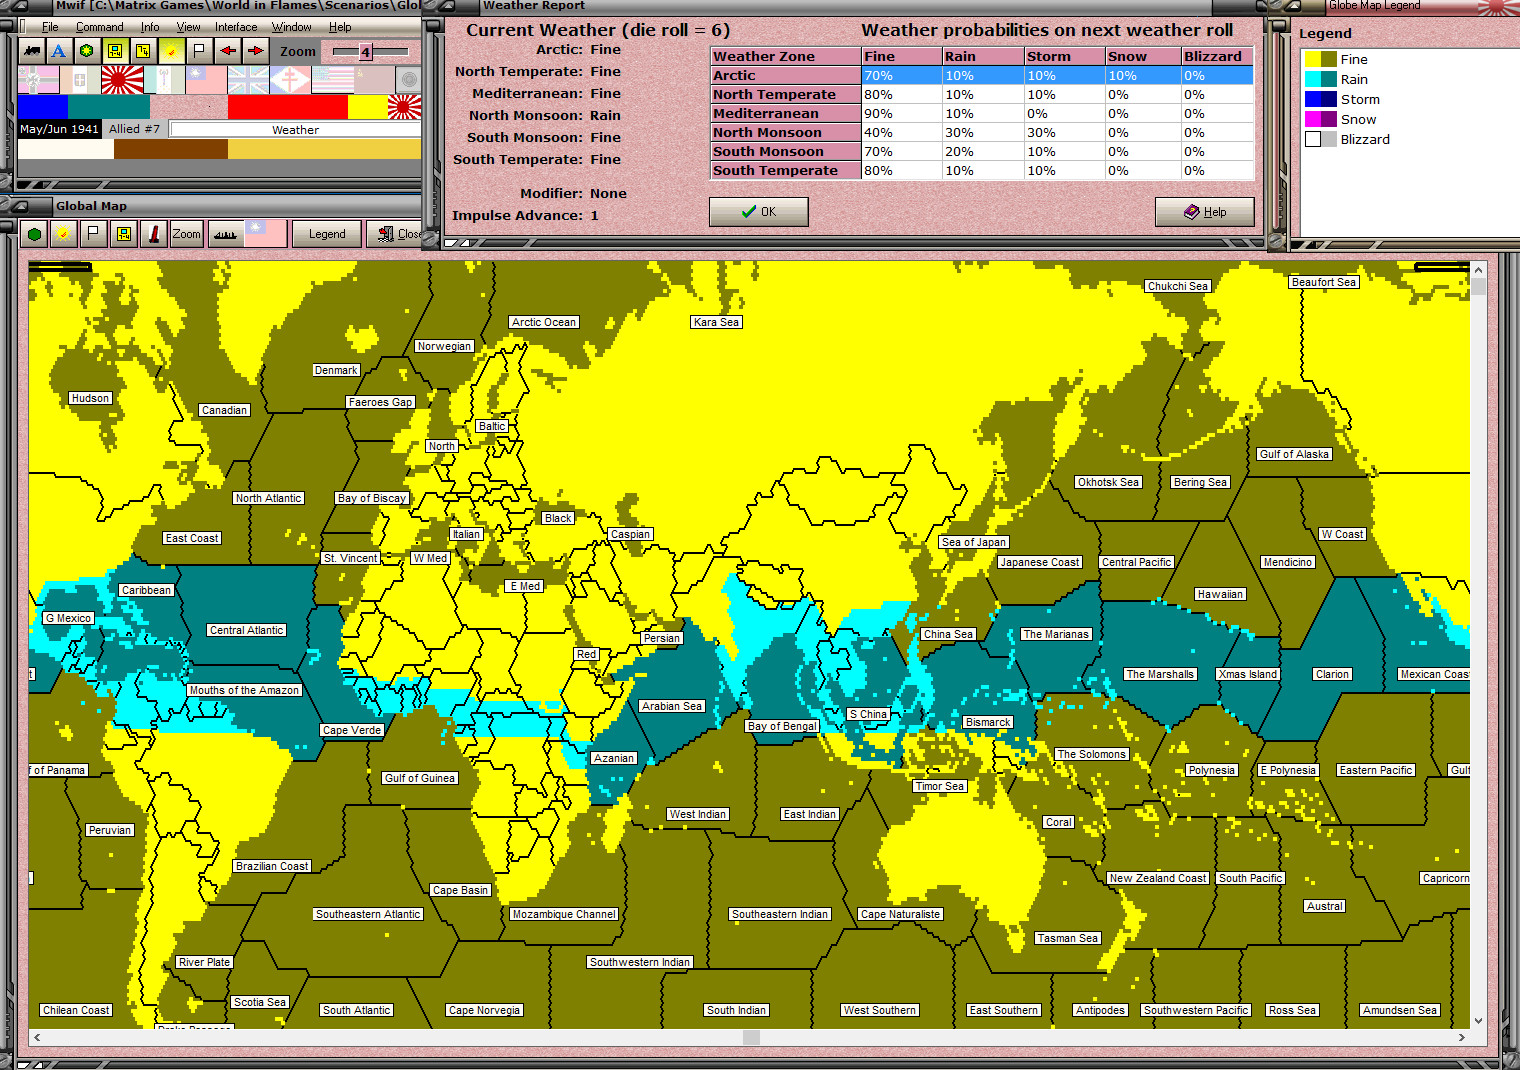Screen dimensions: 1520x1070
Task: Click the red right arrow button
Action: (x=256, y=50)
